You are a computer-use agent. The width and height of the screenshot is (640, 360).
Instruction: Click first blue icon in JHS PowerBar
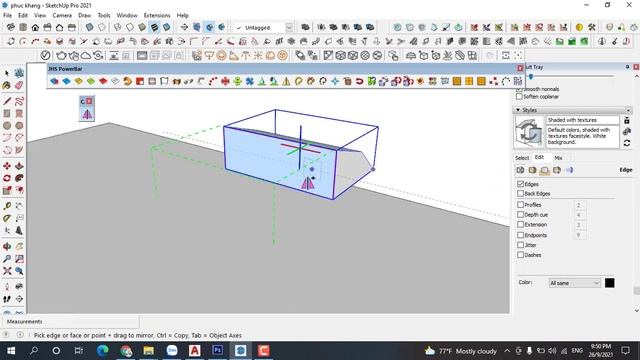(x=54, y=81)
